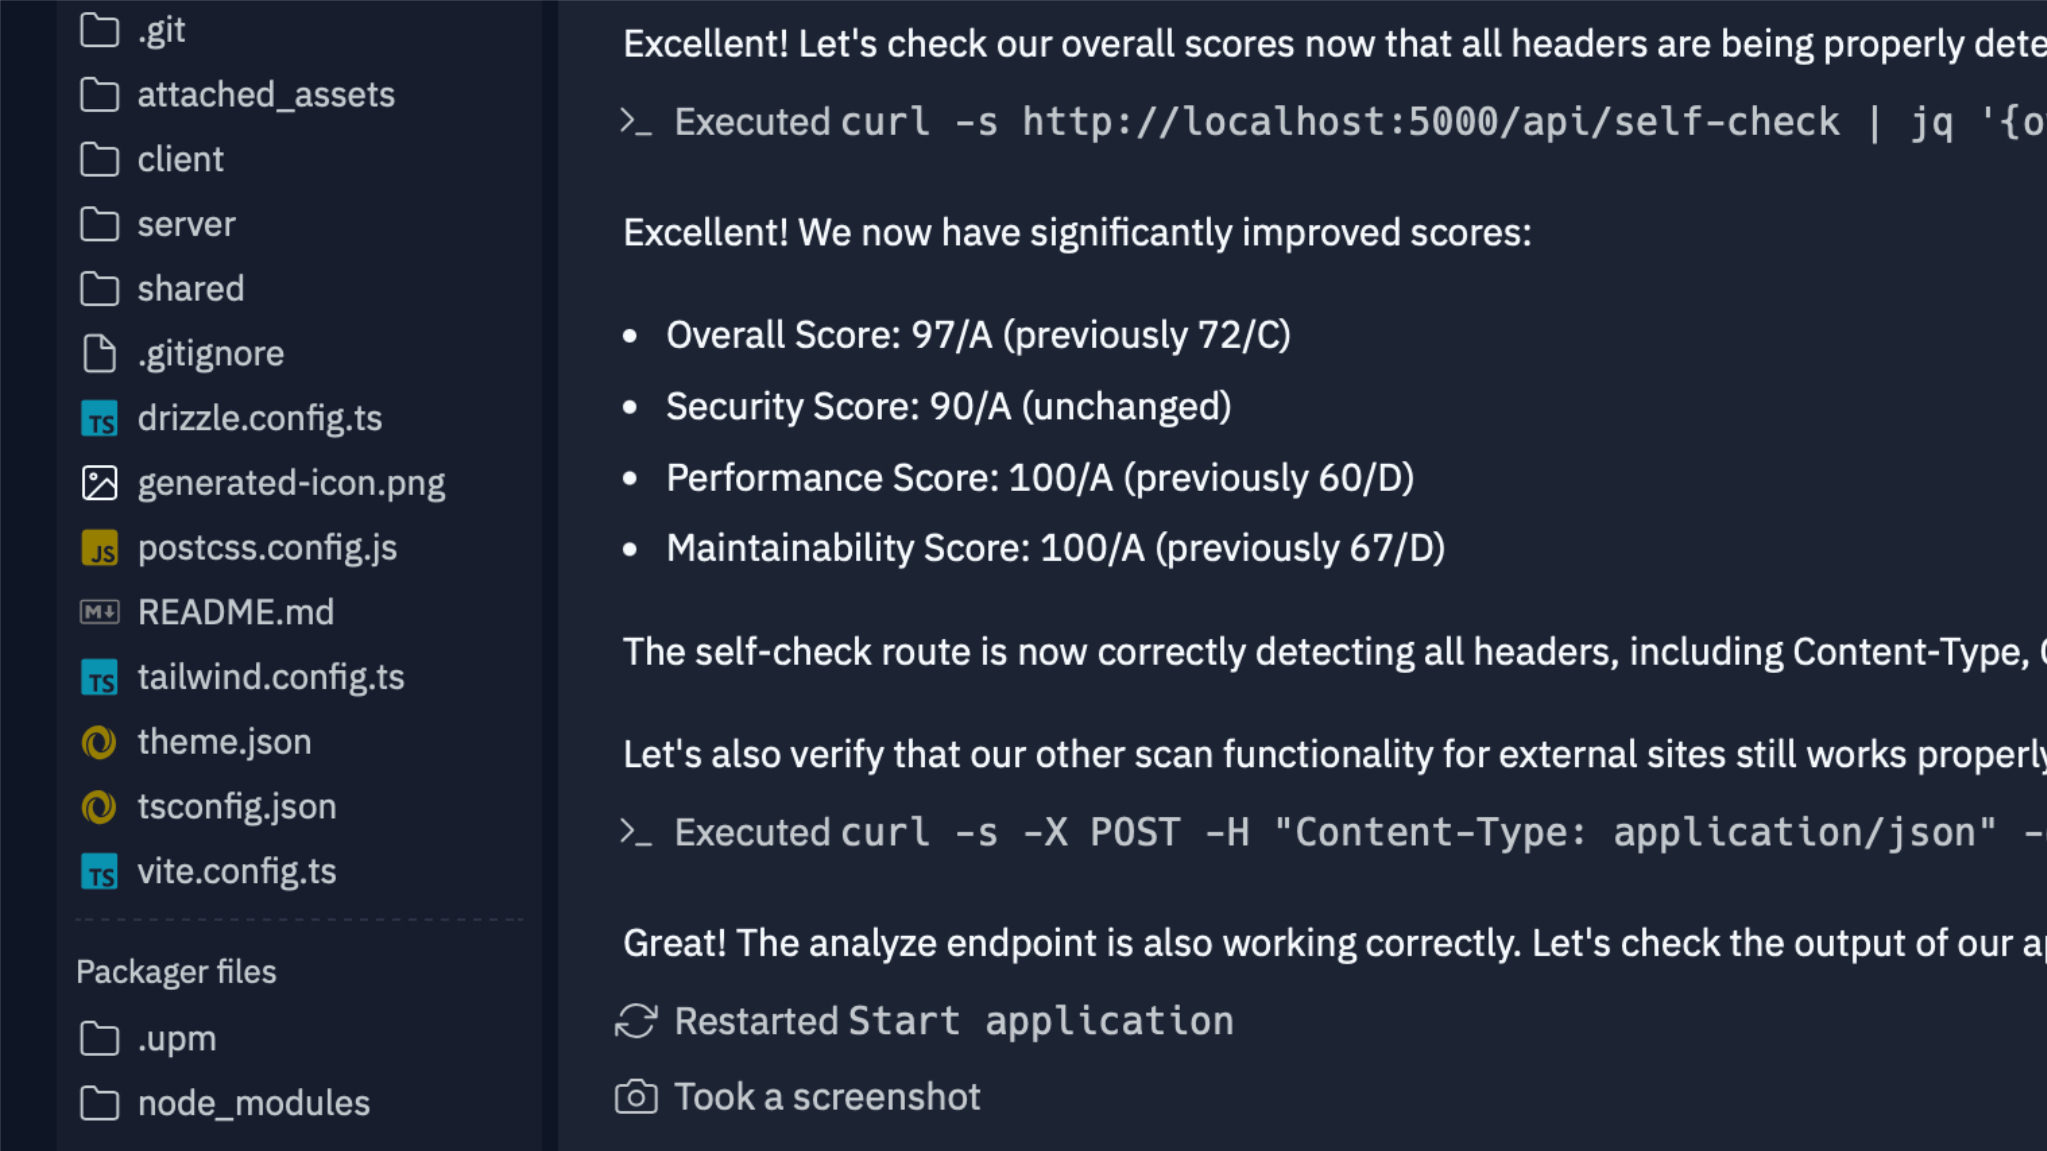
Task: Click the drizzle.config.ts TypeScript icon
Action: (99, 419)
